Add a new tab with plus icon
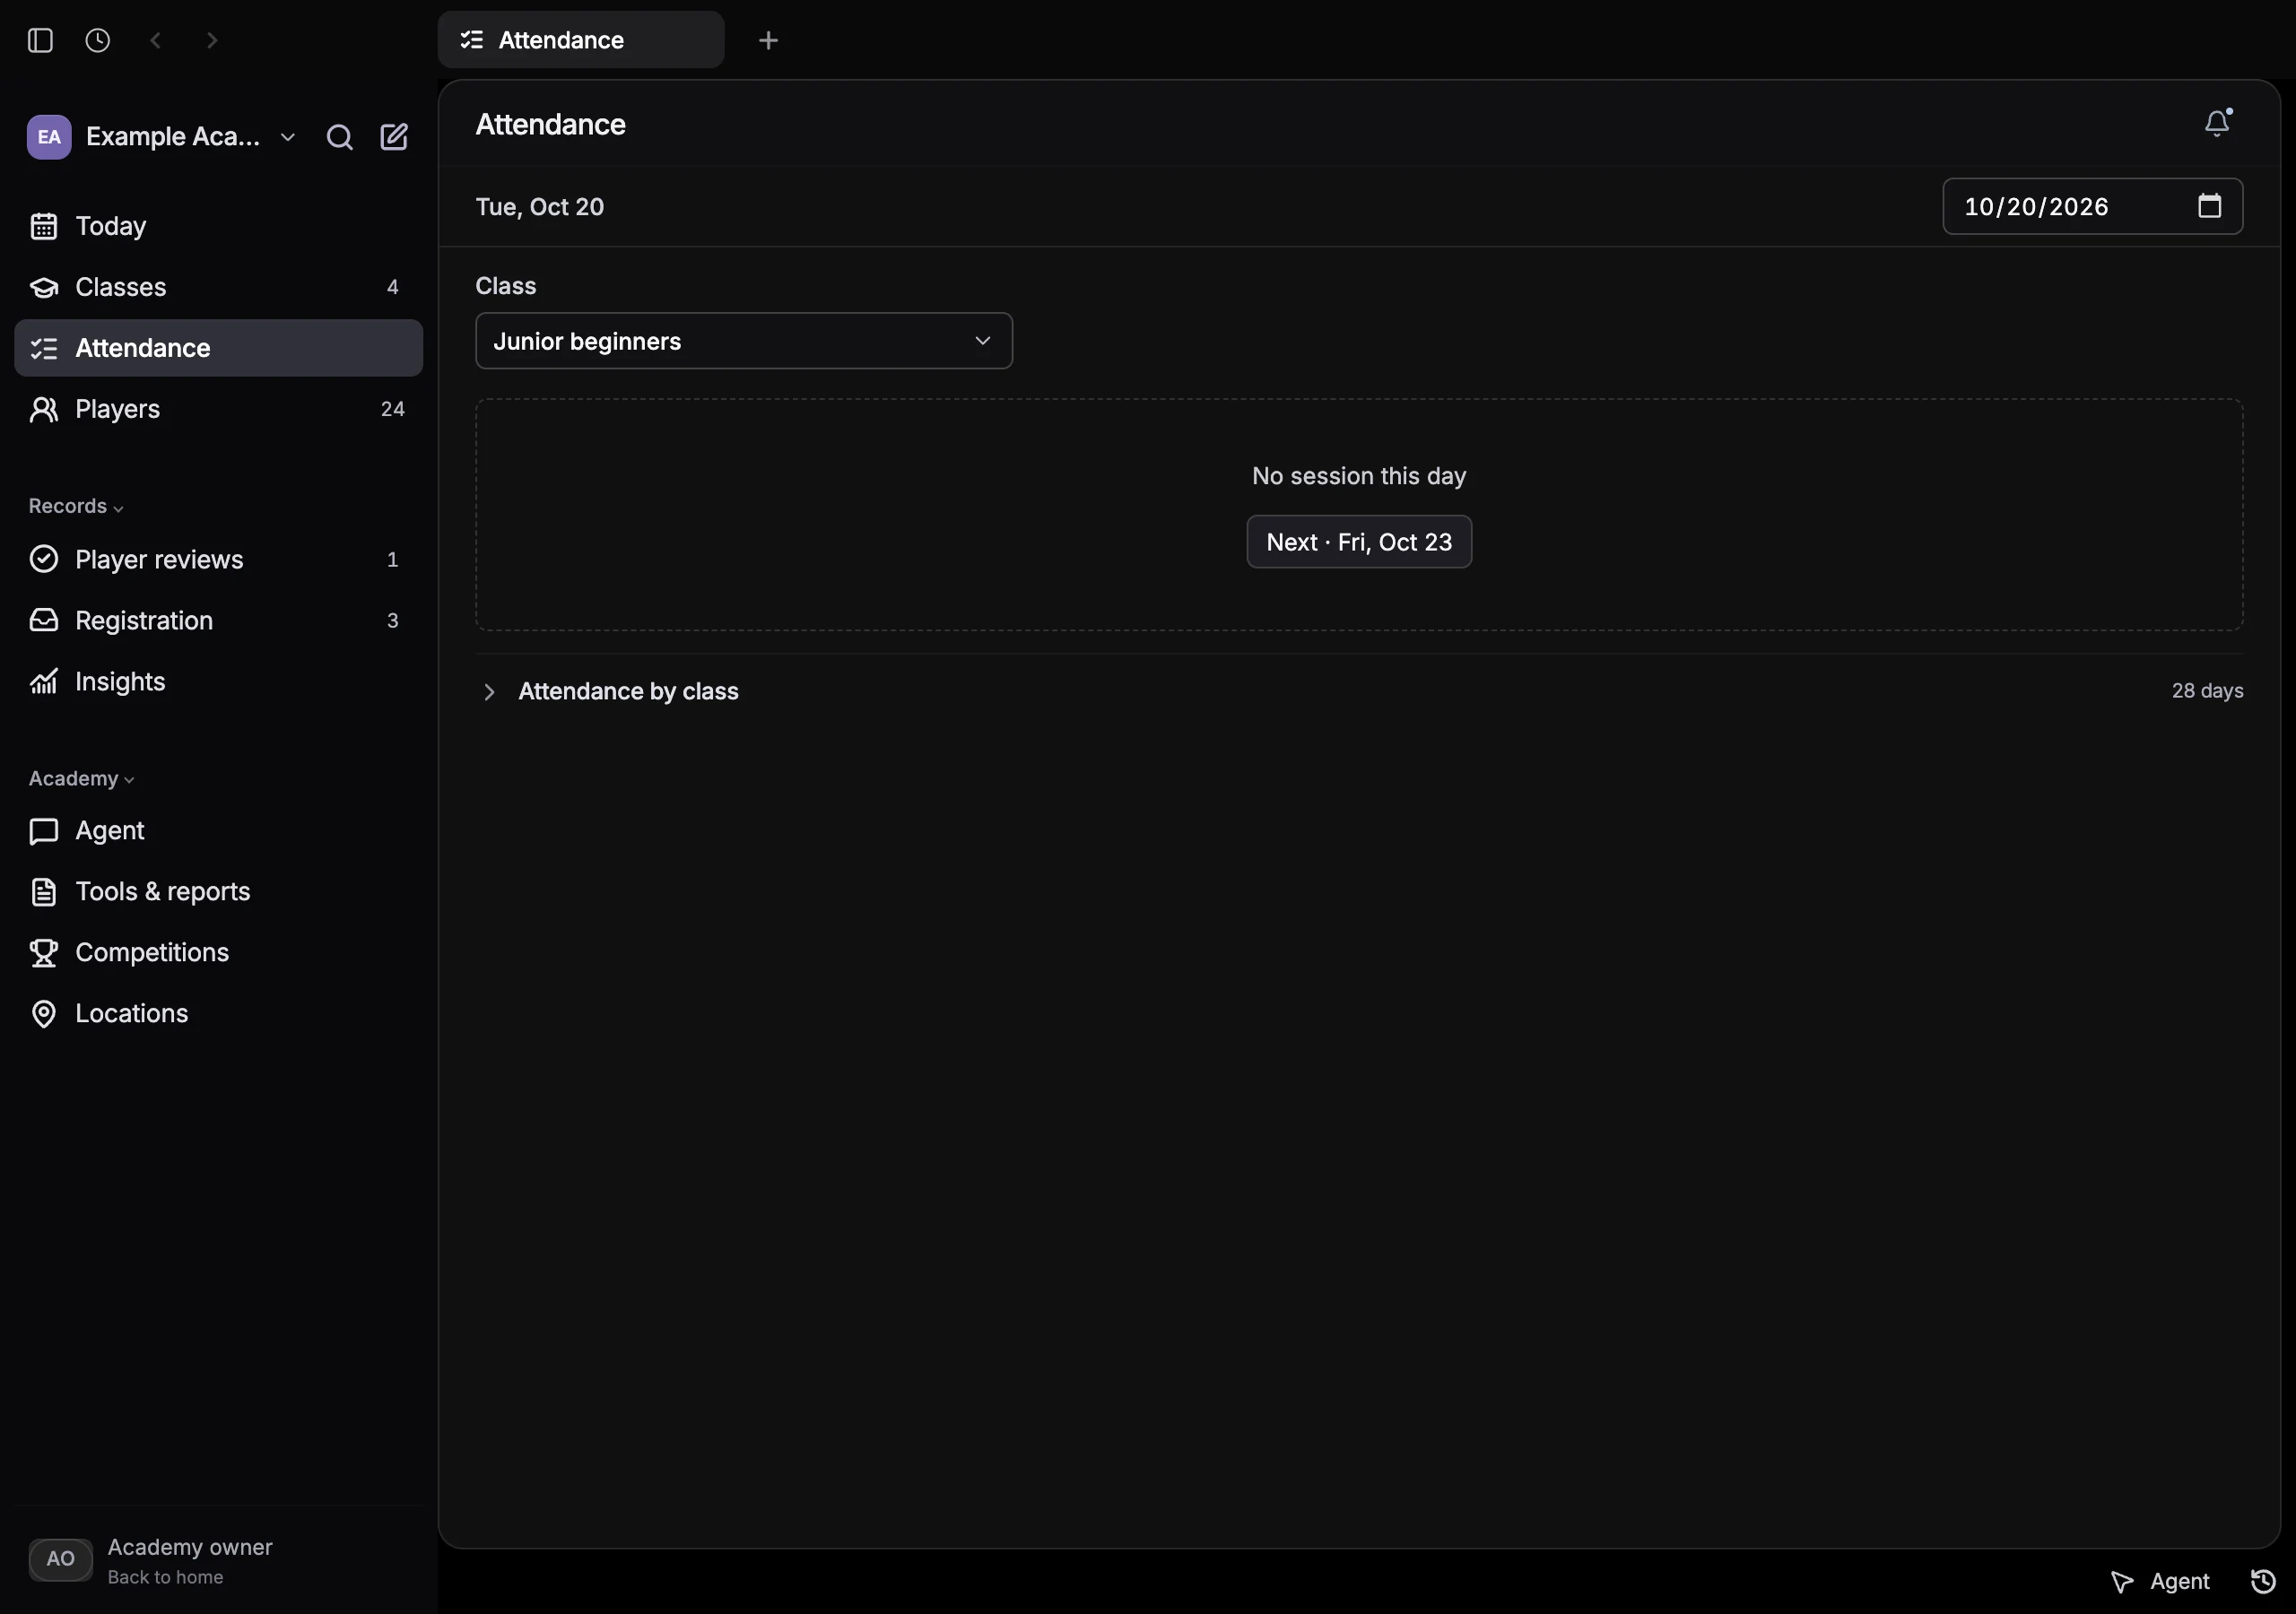2296x1614 pixels. (x=768, y=40)
